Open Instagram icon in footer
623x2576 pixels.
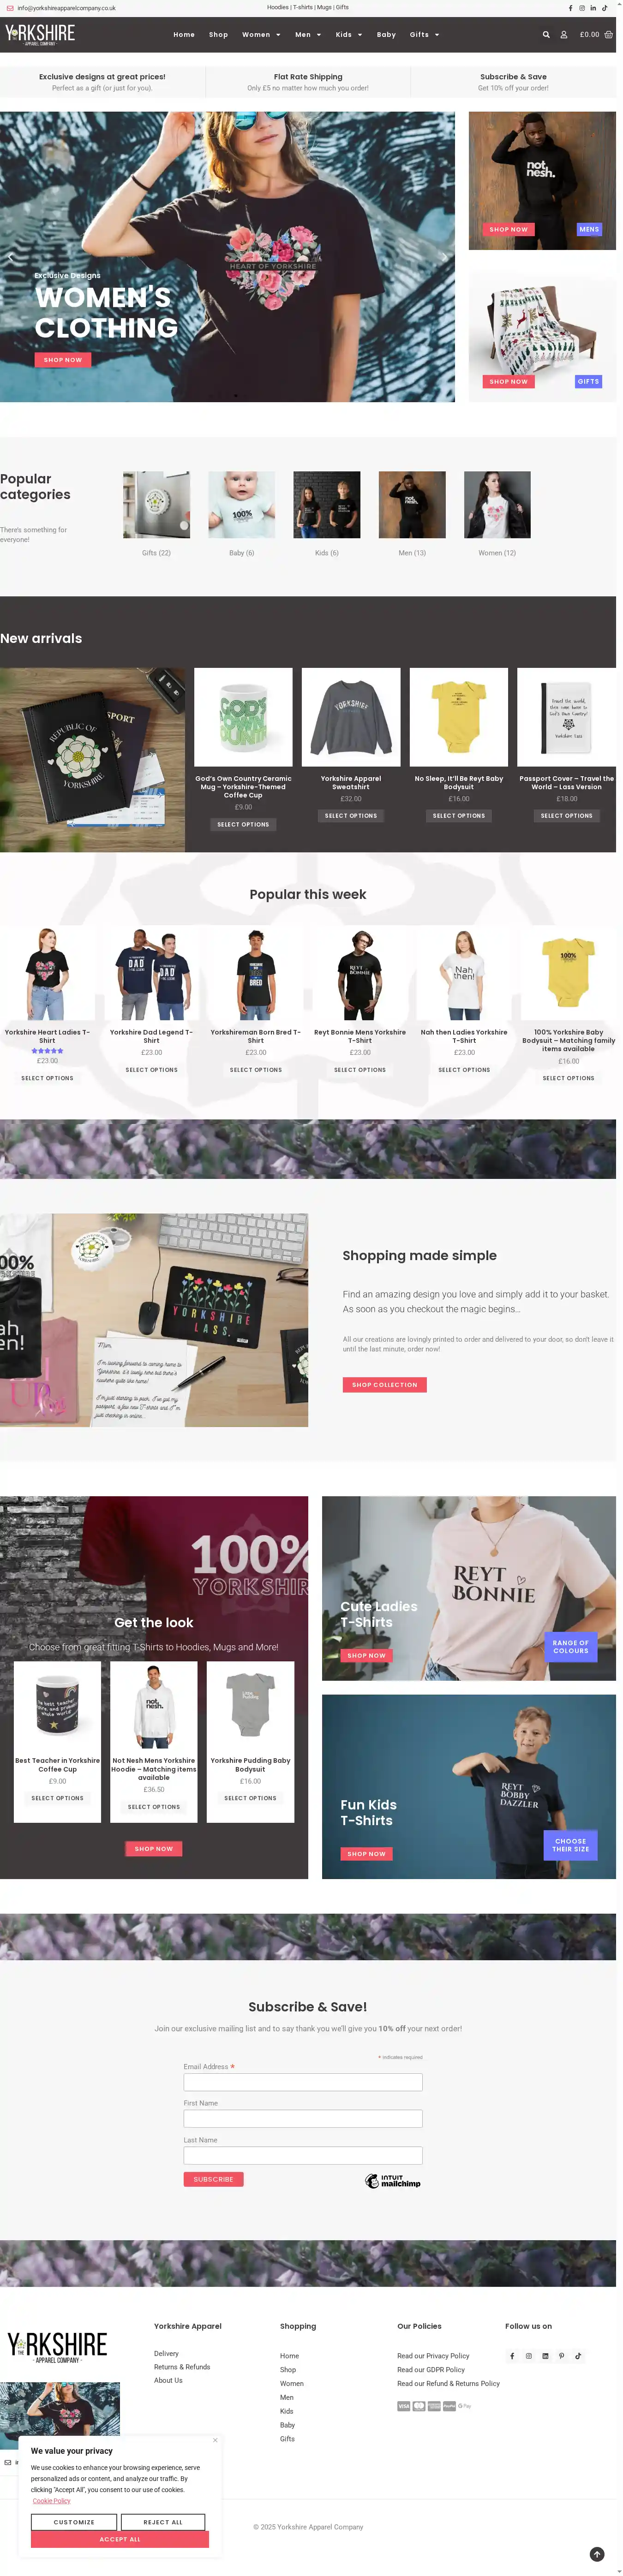tap(529, 2355)
